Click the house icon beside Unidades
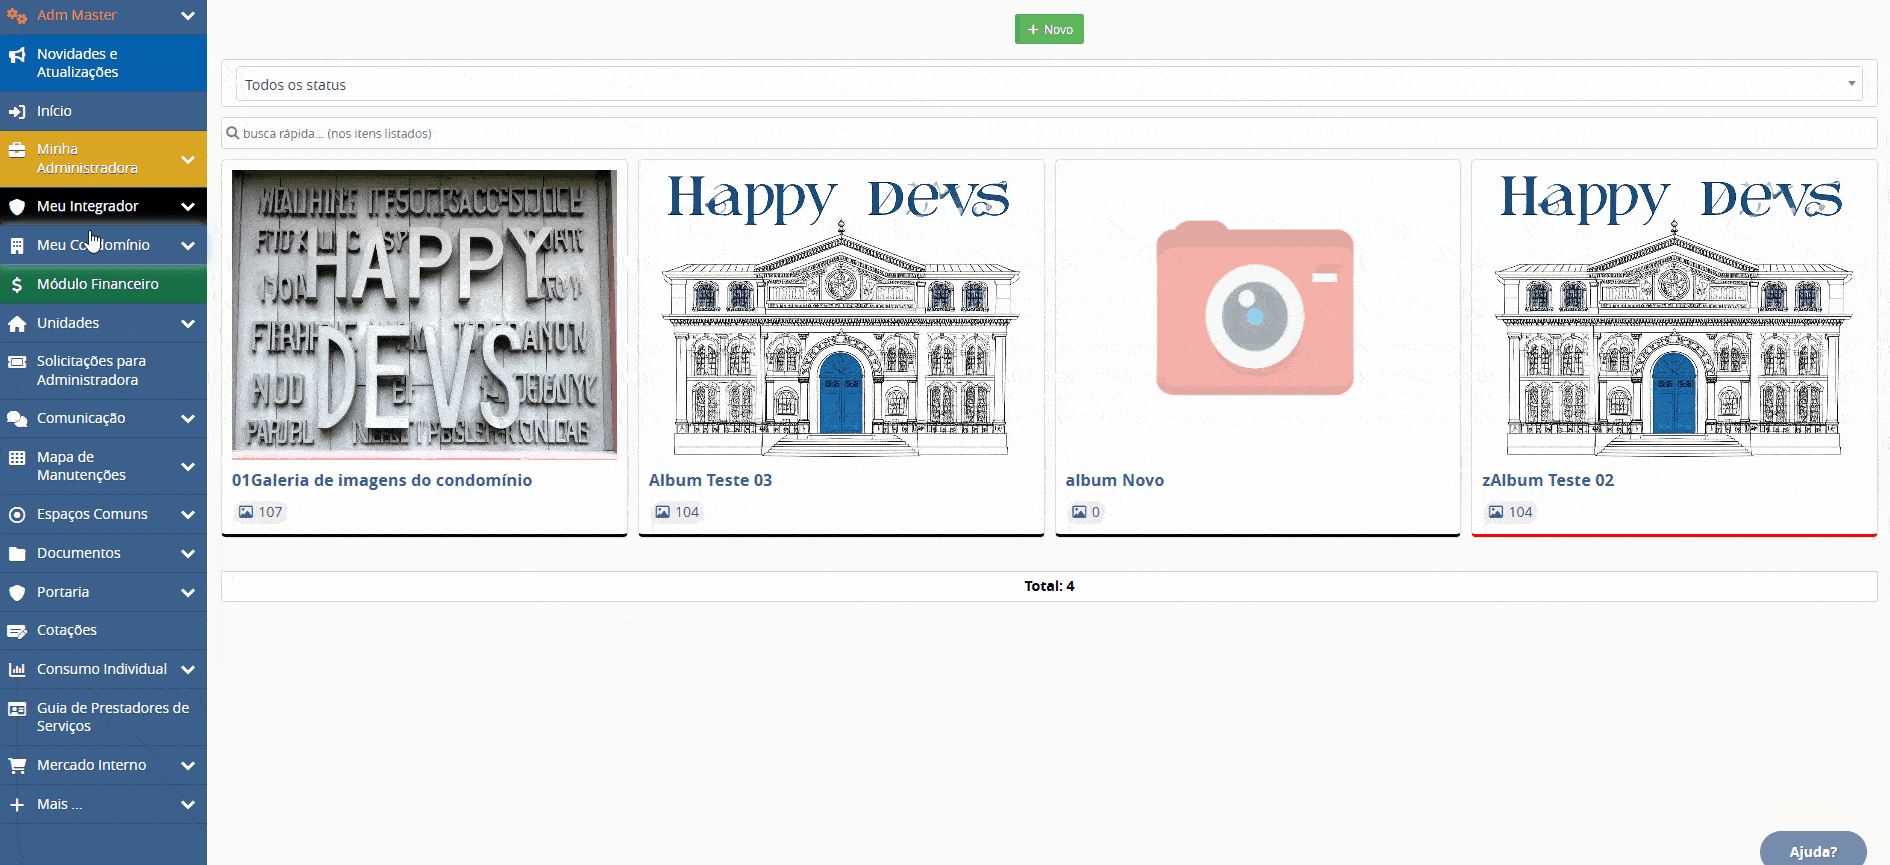This screenshot has width=1890, height=865. (x=17, y=324)
